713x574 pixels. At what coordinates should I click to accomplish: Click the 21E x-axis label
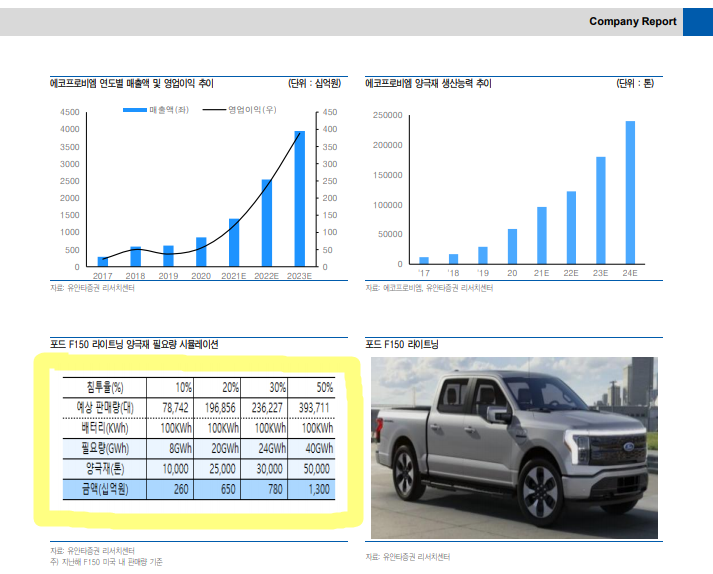(x=542, y=273)
